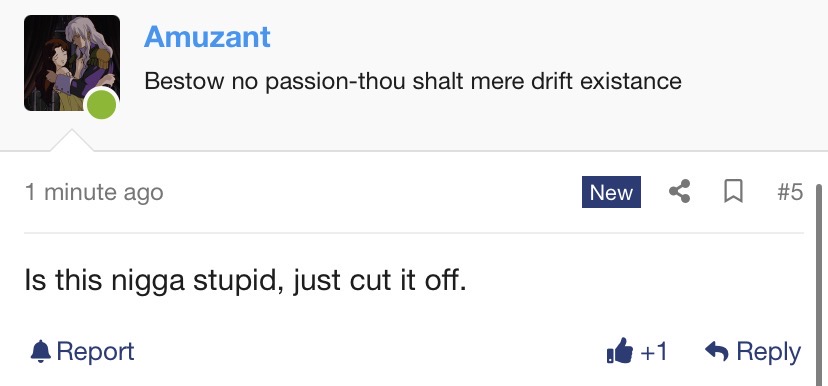Click the +1 label to like

coord(654,352)
